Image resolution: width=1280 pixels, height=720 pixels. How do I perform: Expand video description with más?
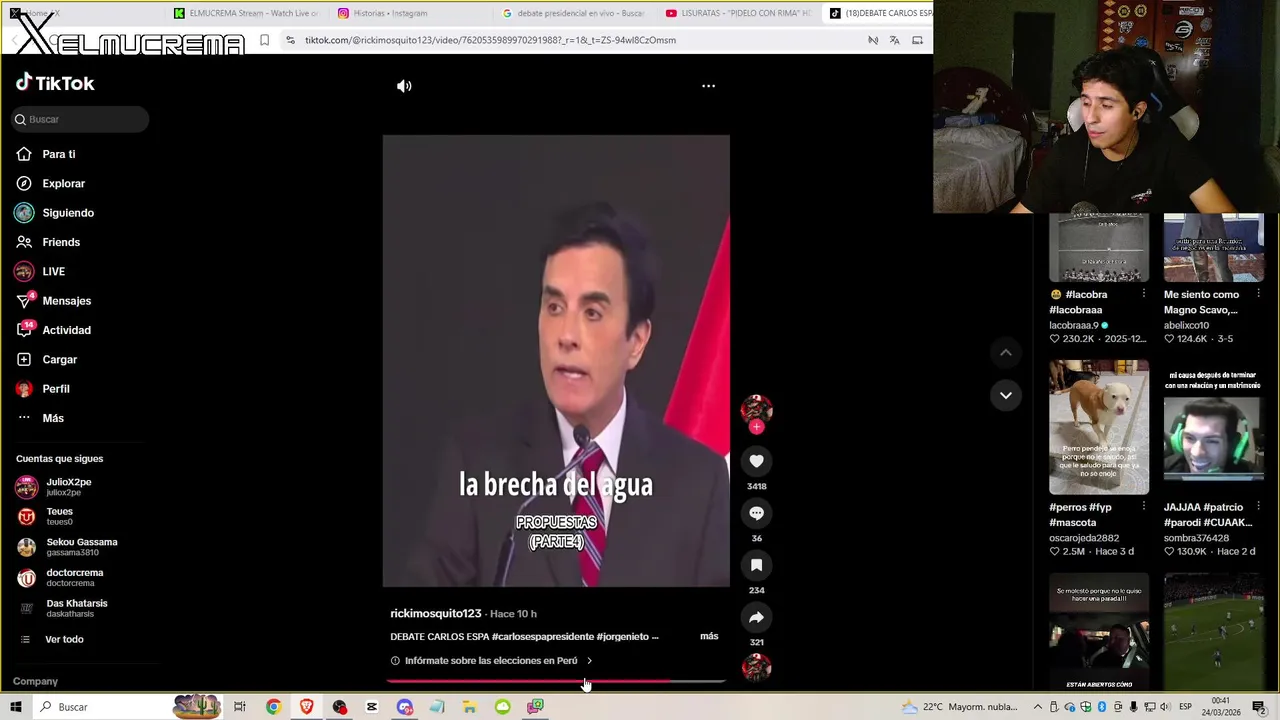tap(709, 636)
